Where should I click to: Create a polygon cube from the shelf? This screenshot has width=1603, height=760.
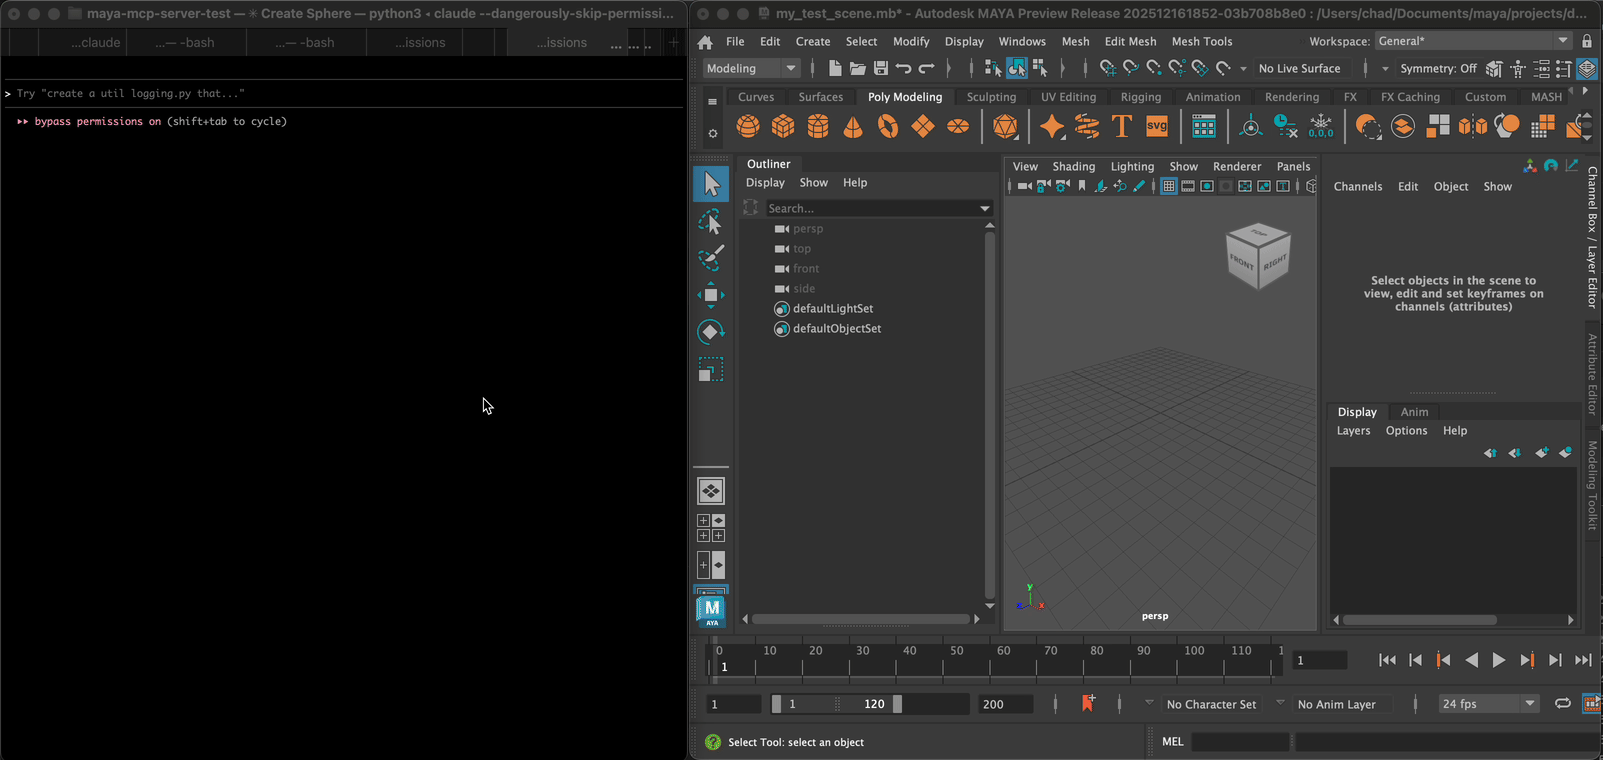(x=783, y=127)
